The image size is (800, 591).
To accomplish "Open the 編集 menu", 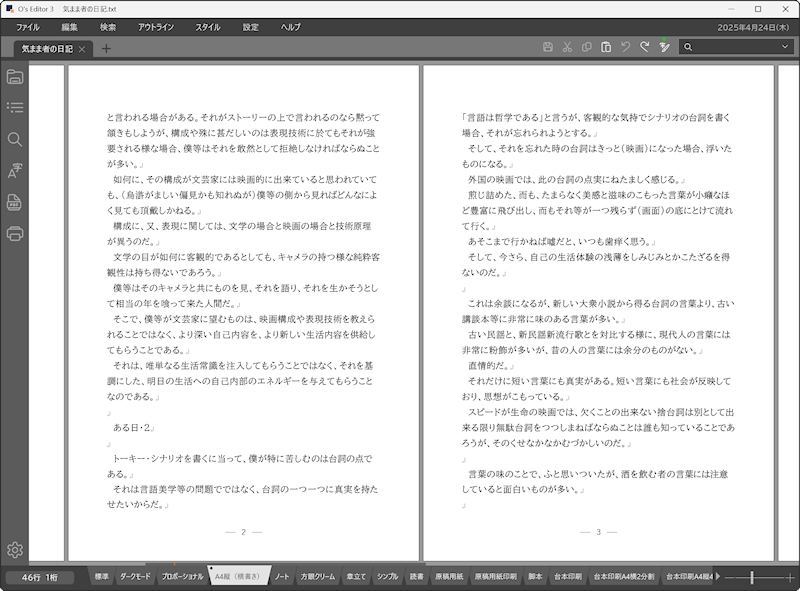I will 69,28.
